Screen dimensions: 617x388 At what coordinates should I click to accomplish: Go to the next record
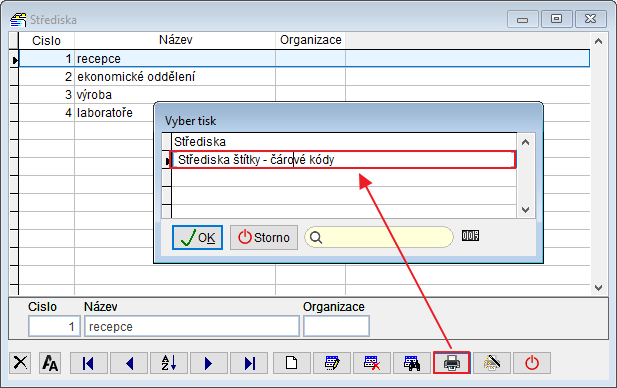click(209, 362)
